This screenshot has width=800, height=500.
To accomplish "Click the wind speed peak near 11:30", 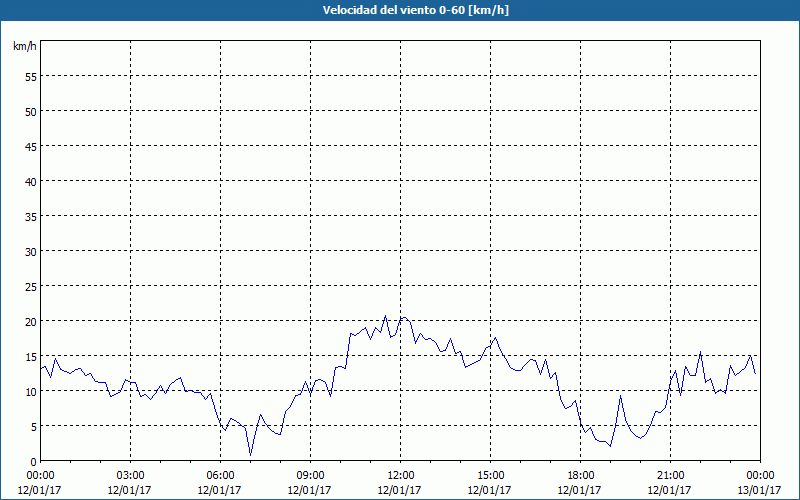I will pyautogui.click(x=385, y=316).
